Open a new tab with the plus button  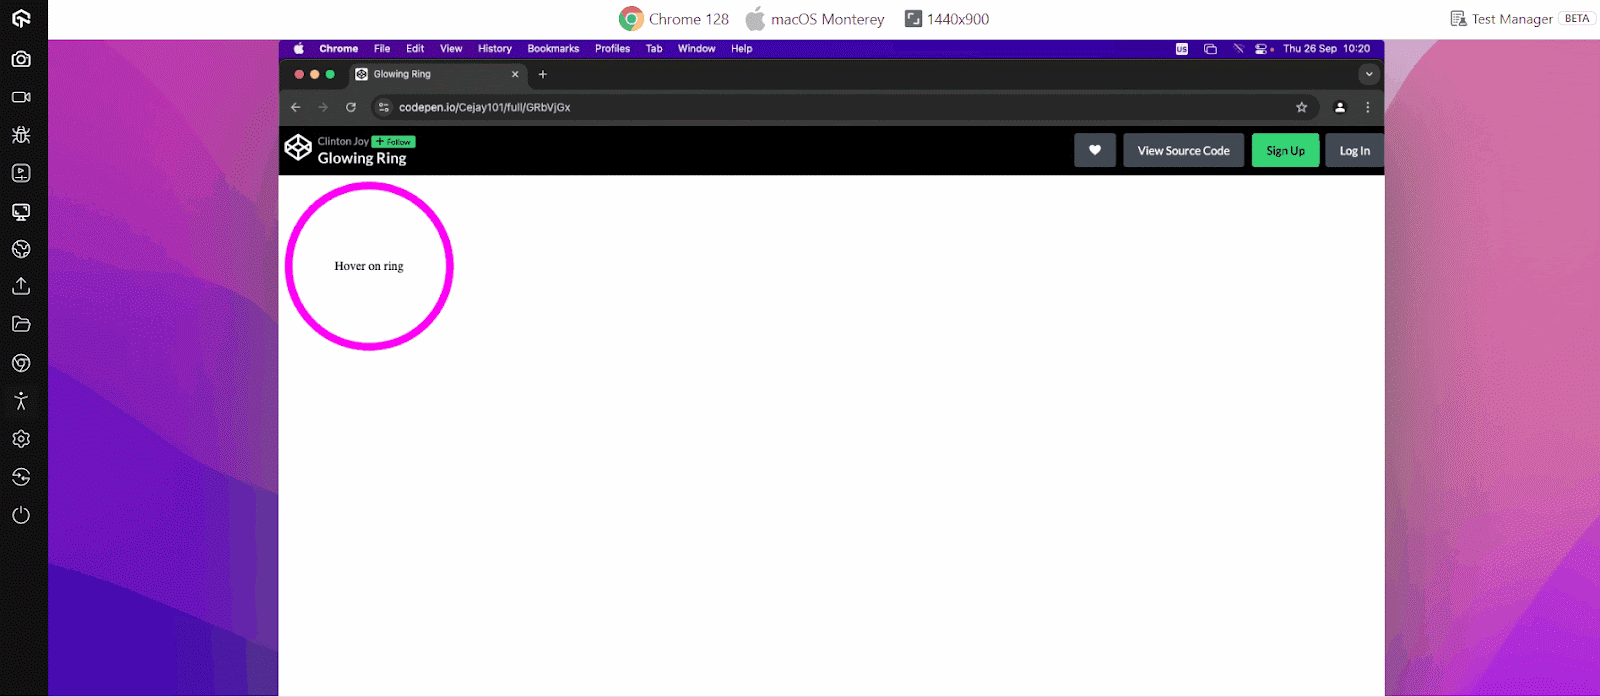(x=543, y=74)
